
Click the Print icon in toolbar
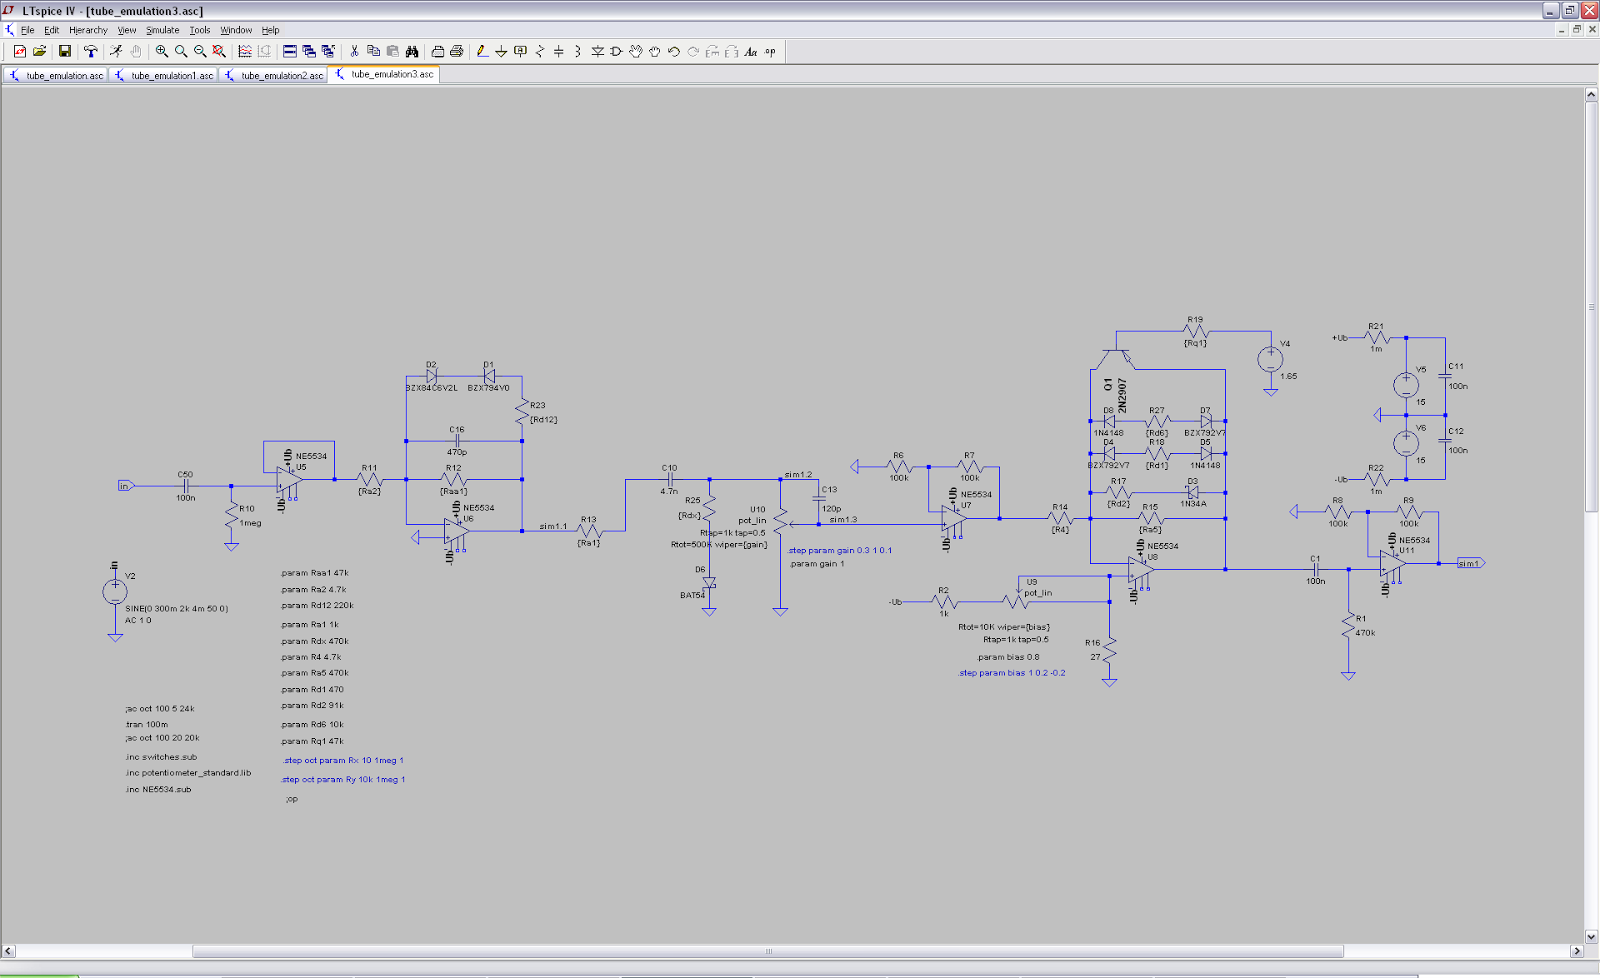[x=456, y=51]
